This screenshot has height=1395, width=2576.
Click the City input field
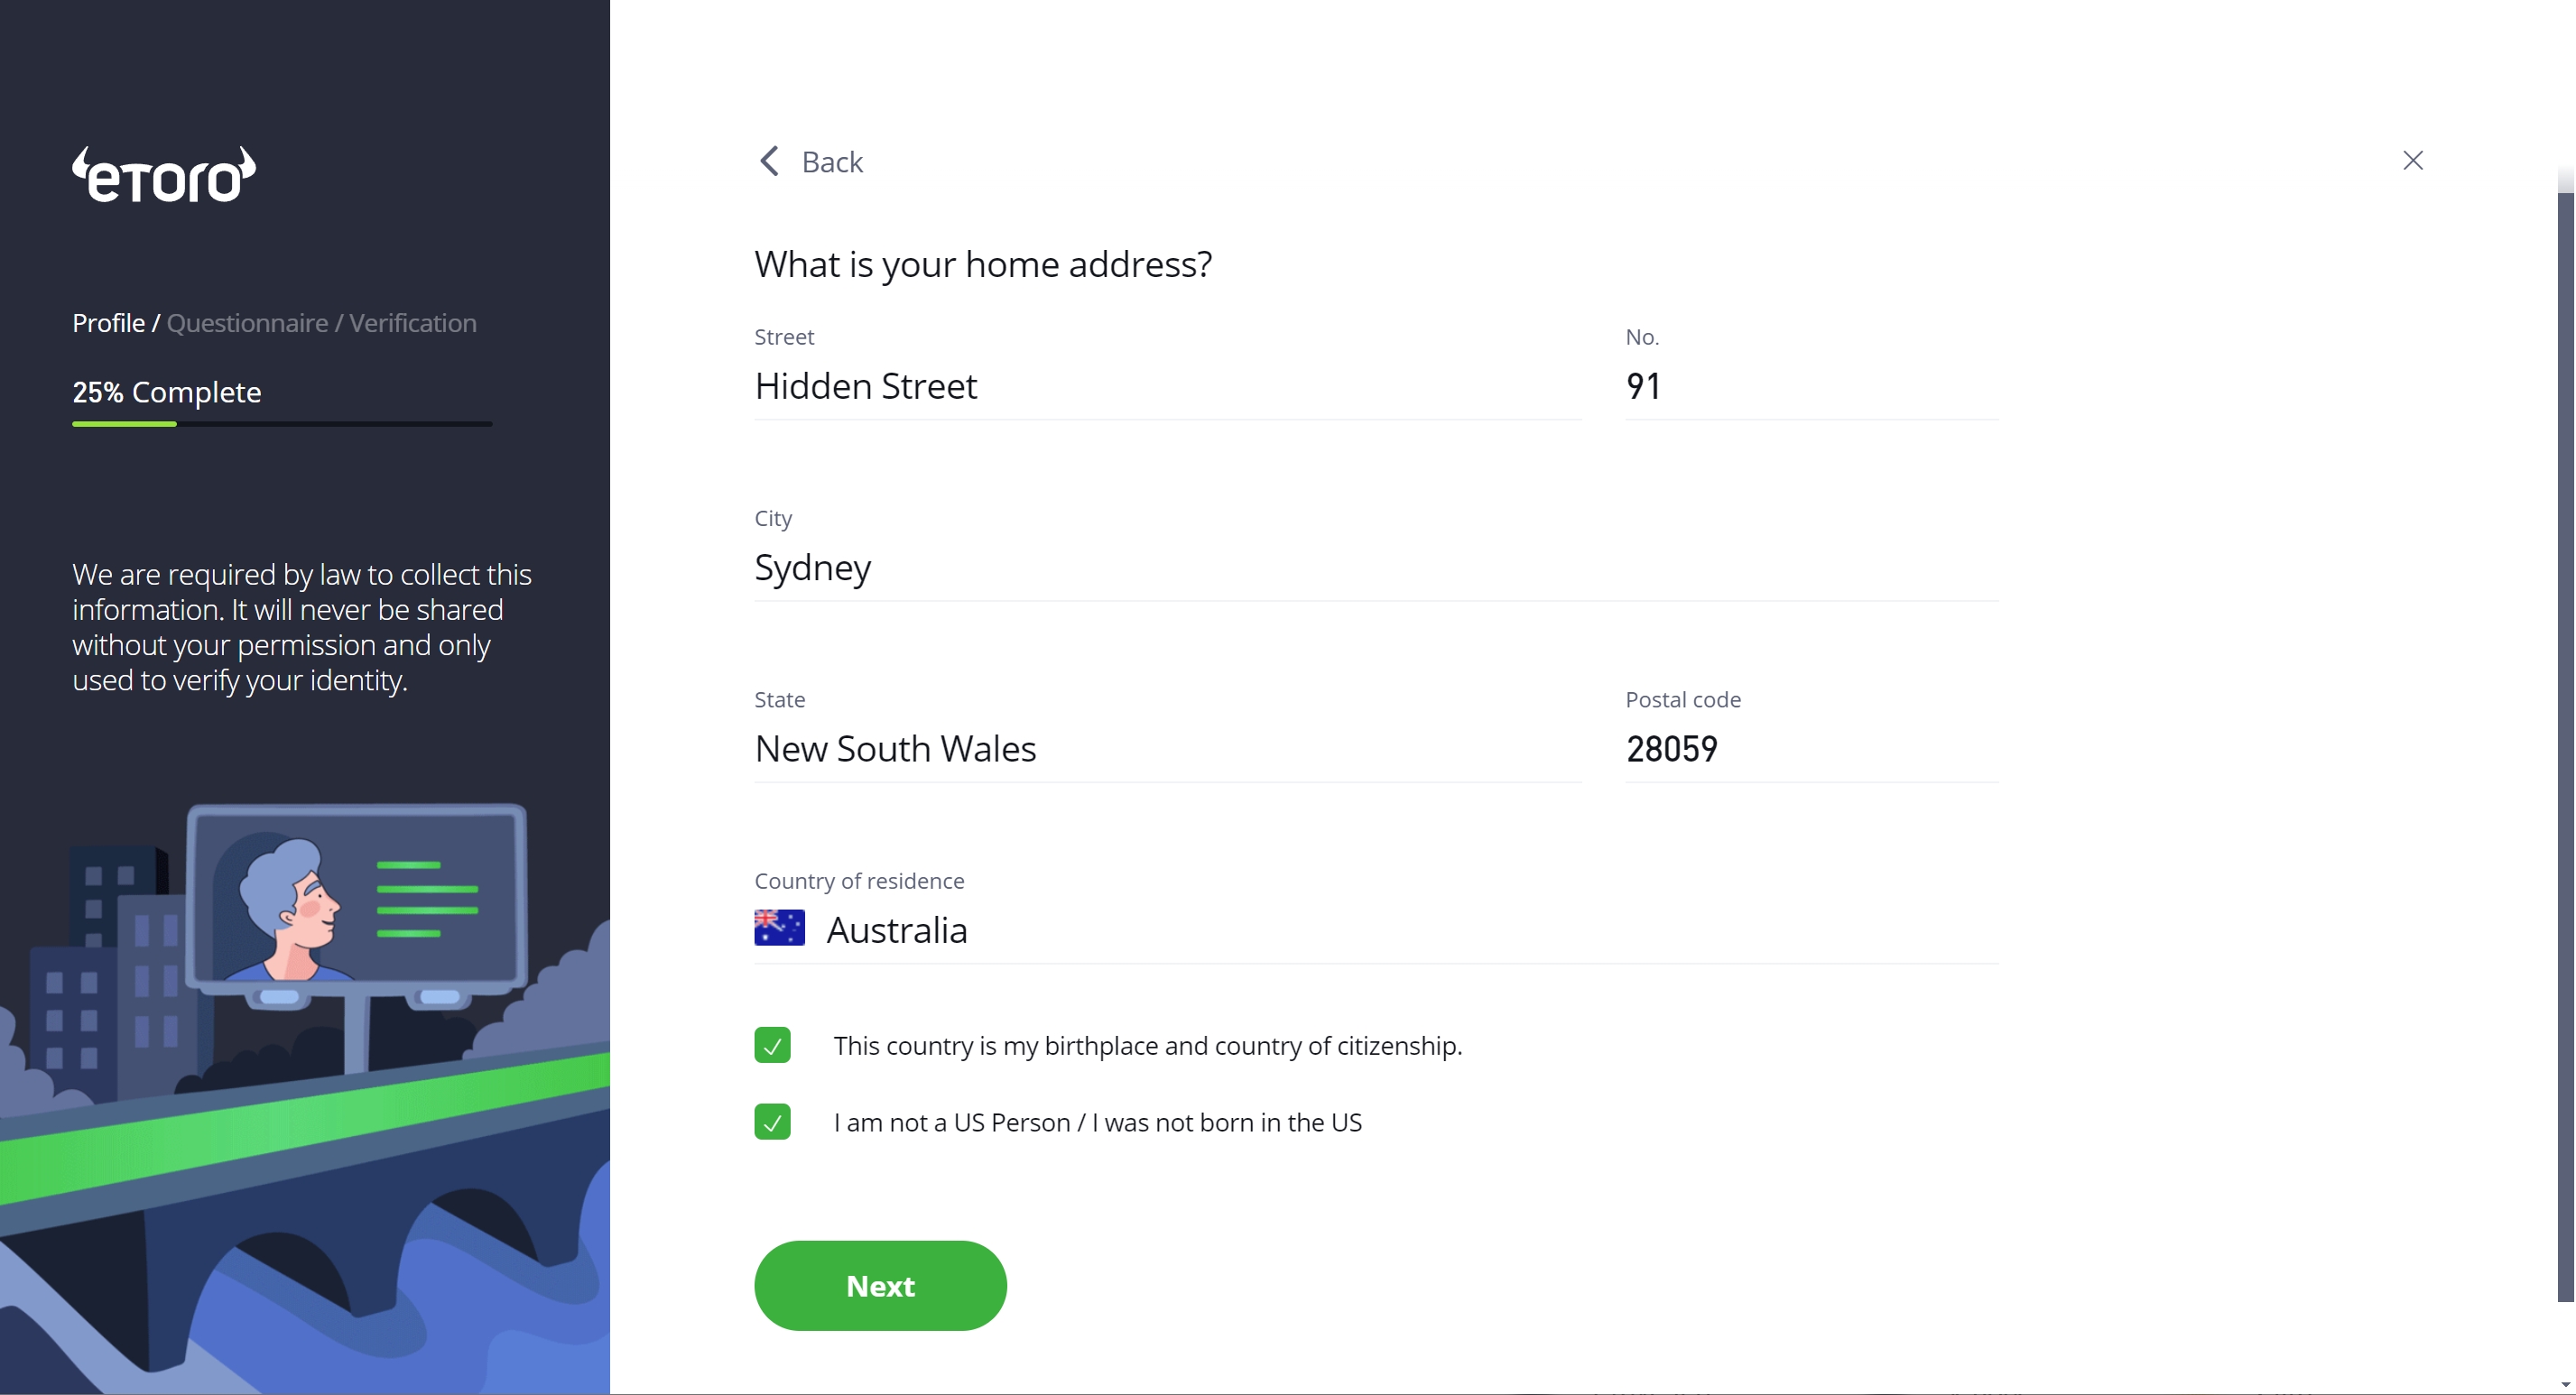1375,568
